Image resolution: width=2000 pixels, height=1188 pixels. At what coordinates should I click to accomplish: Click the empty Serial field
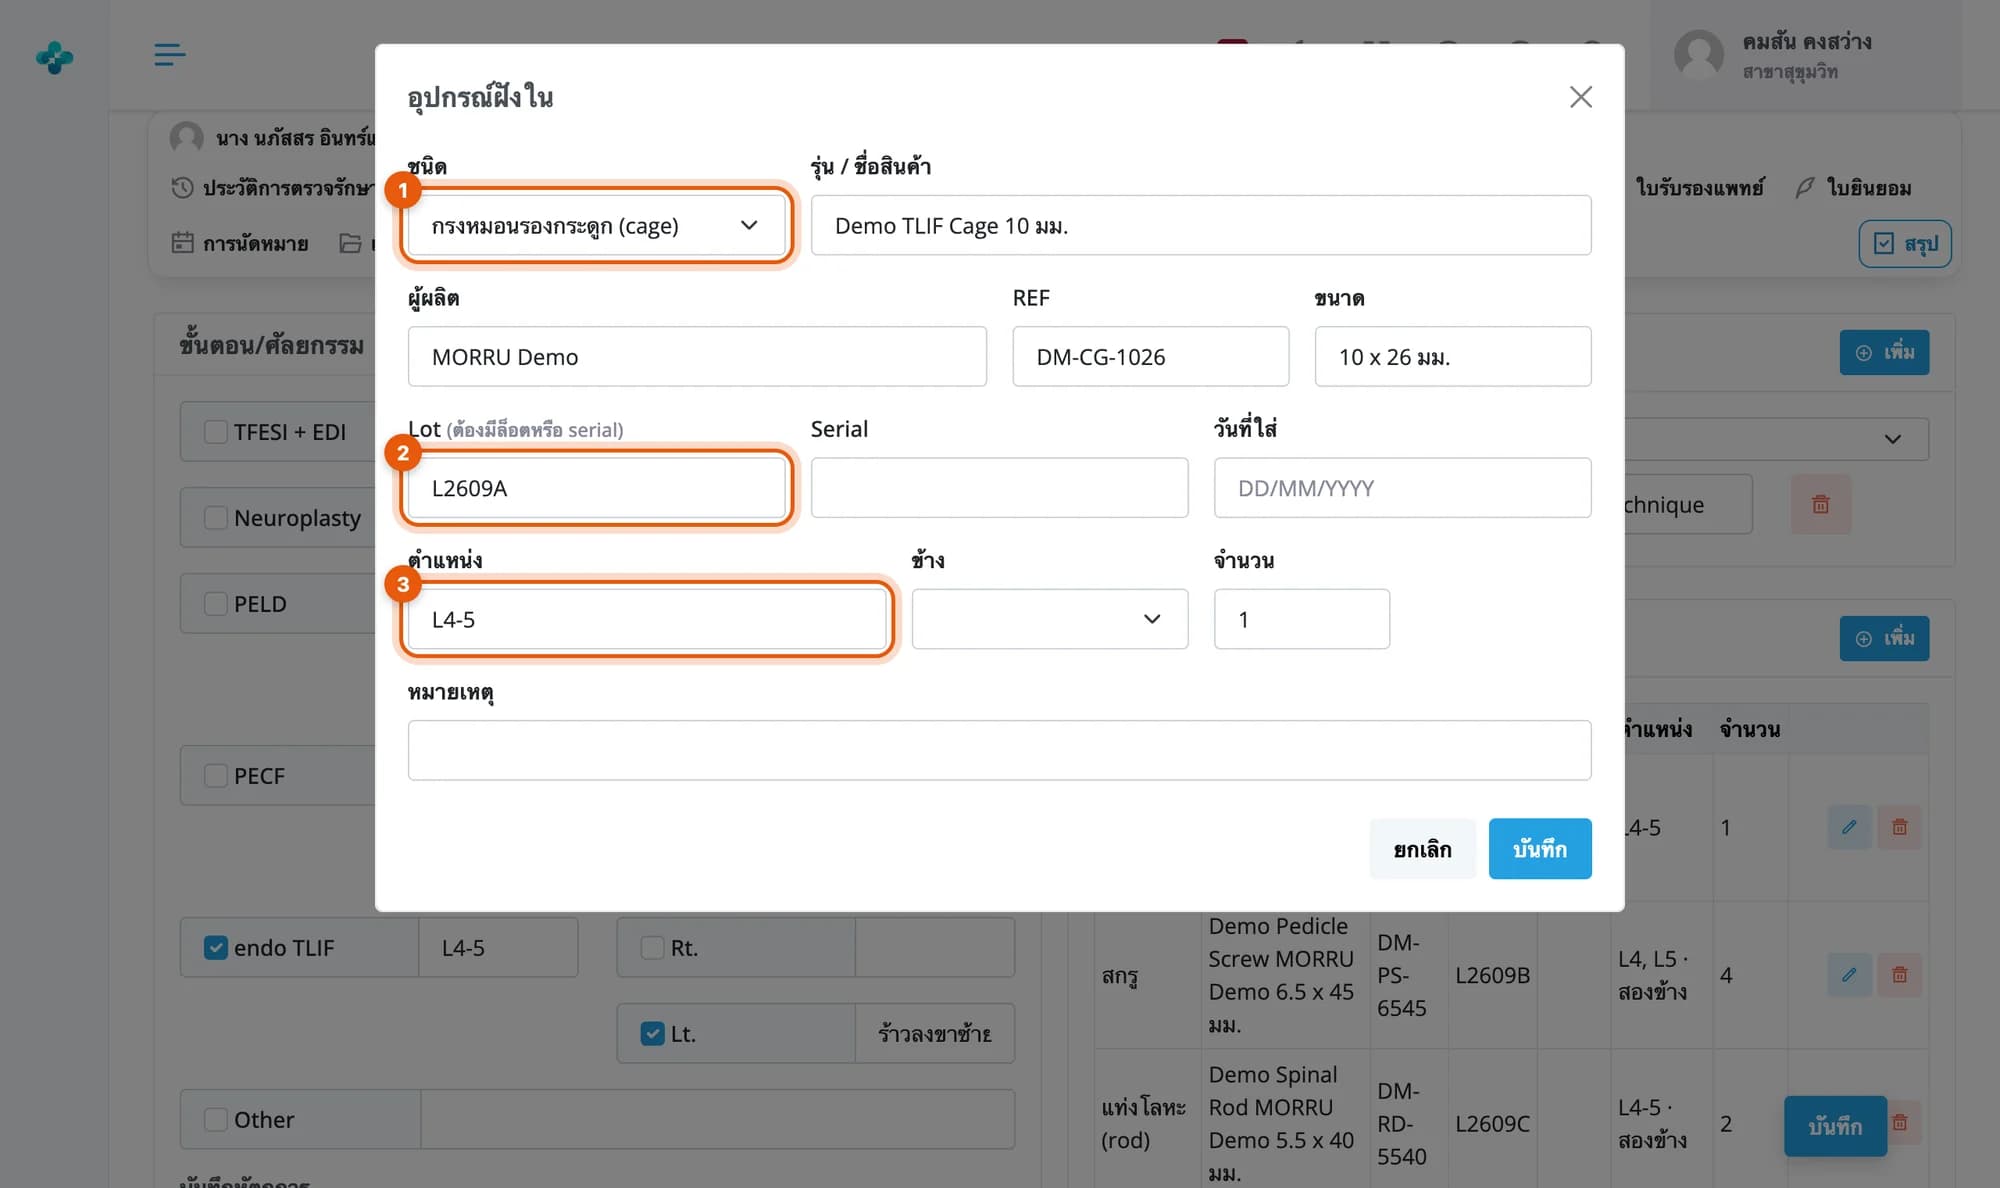pos(999,488)
